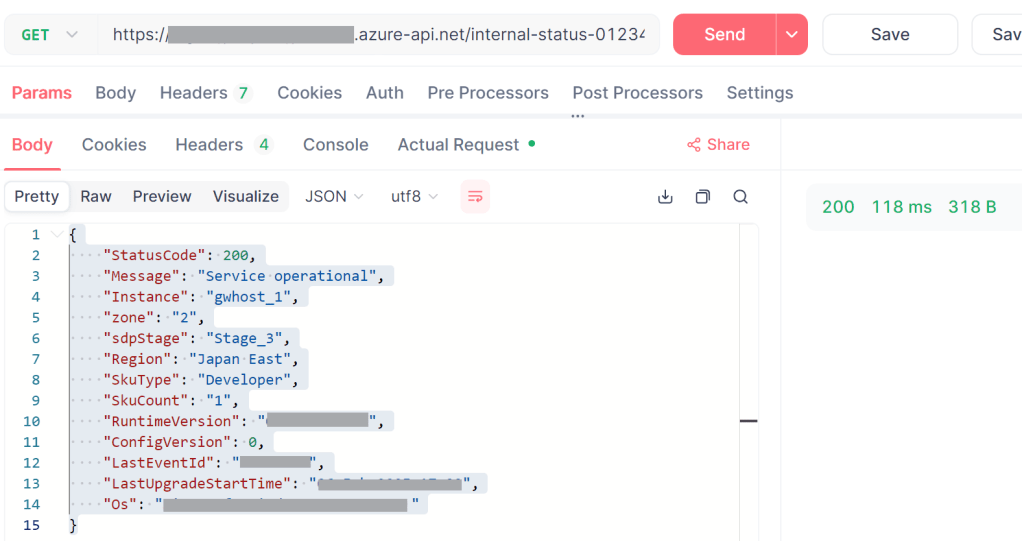Expand the Send button options arrow
Screen dimensions: 1022x541
pyautogui.click(x=792, y=35)
